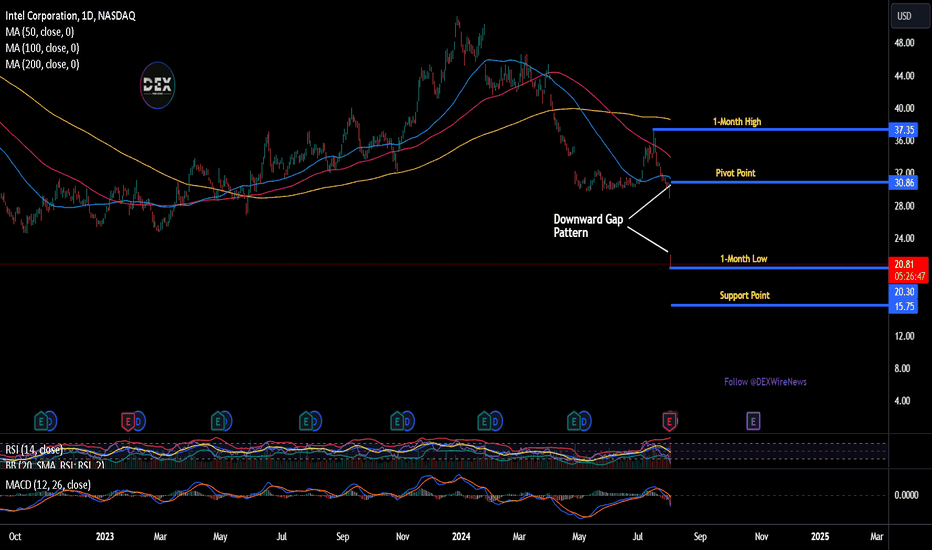Click the earnings E marker near August 2023
The width and height of the screenshot is (932, 550).
point(305,422)
